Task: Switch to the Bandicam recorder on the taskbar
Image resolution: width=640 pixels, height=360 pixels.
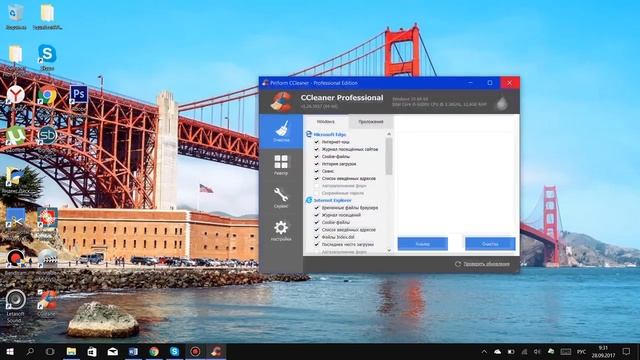Action: coord(195,351)
